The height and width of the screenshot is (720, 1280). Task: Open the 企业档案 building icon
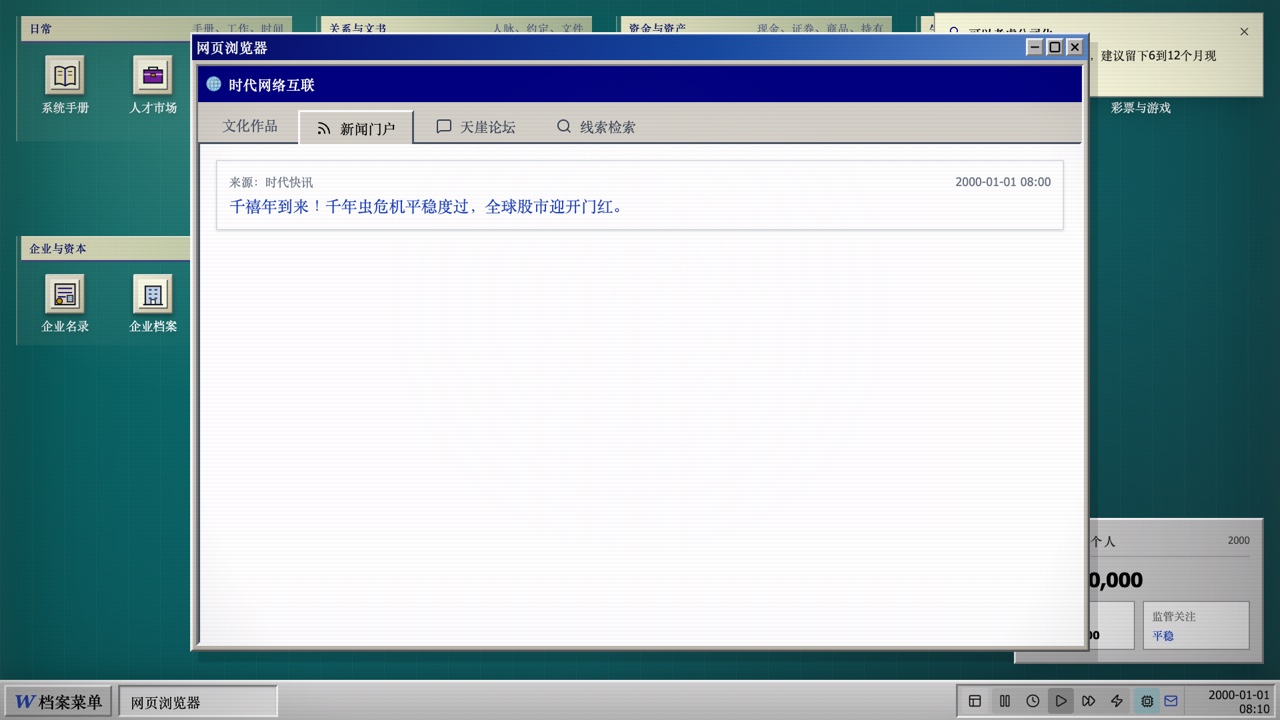click(x=153, y=304)
